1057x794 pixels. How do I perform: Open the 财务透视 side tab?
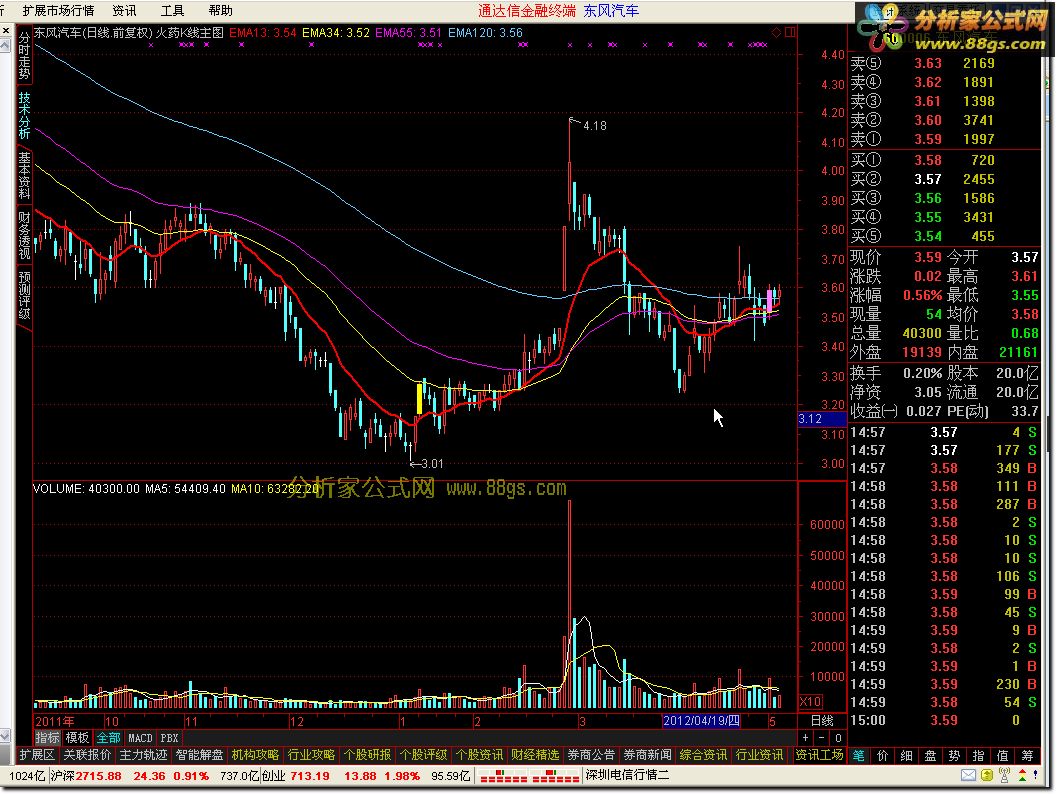point(24,235)
